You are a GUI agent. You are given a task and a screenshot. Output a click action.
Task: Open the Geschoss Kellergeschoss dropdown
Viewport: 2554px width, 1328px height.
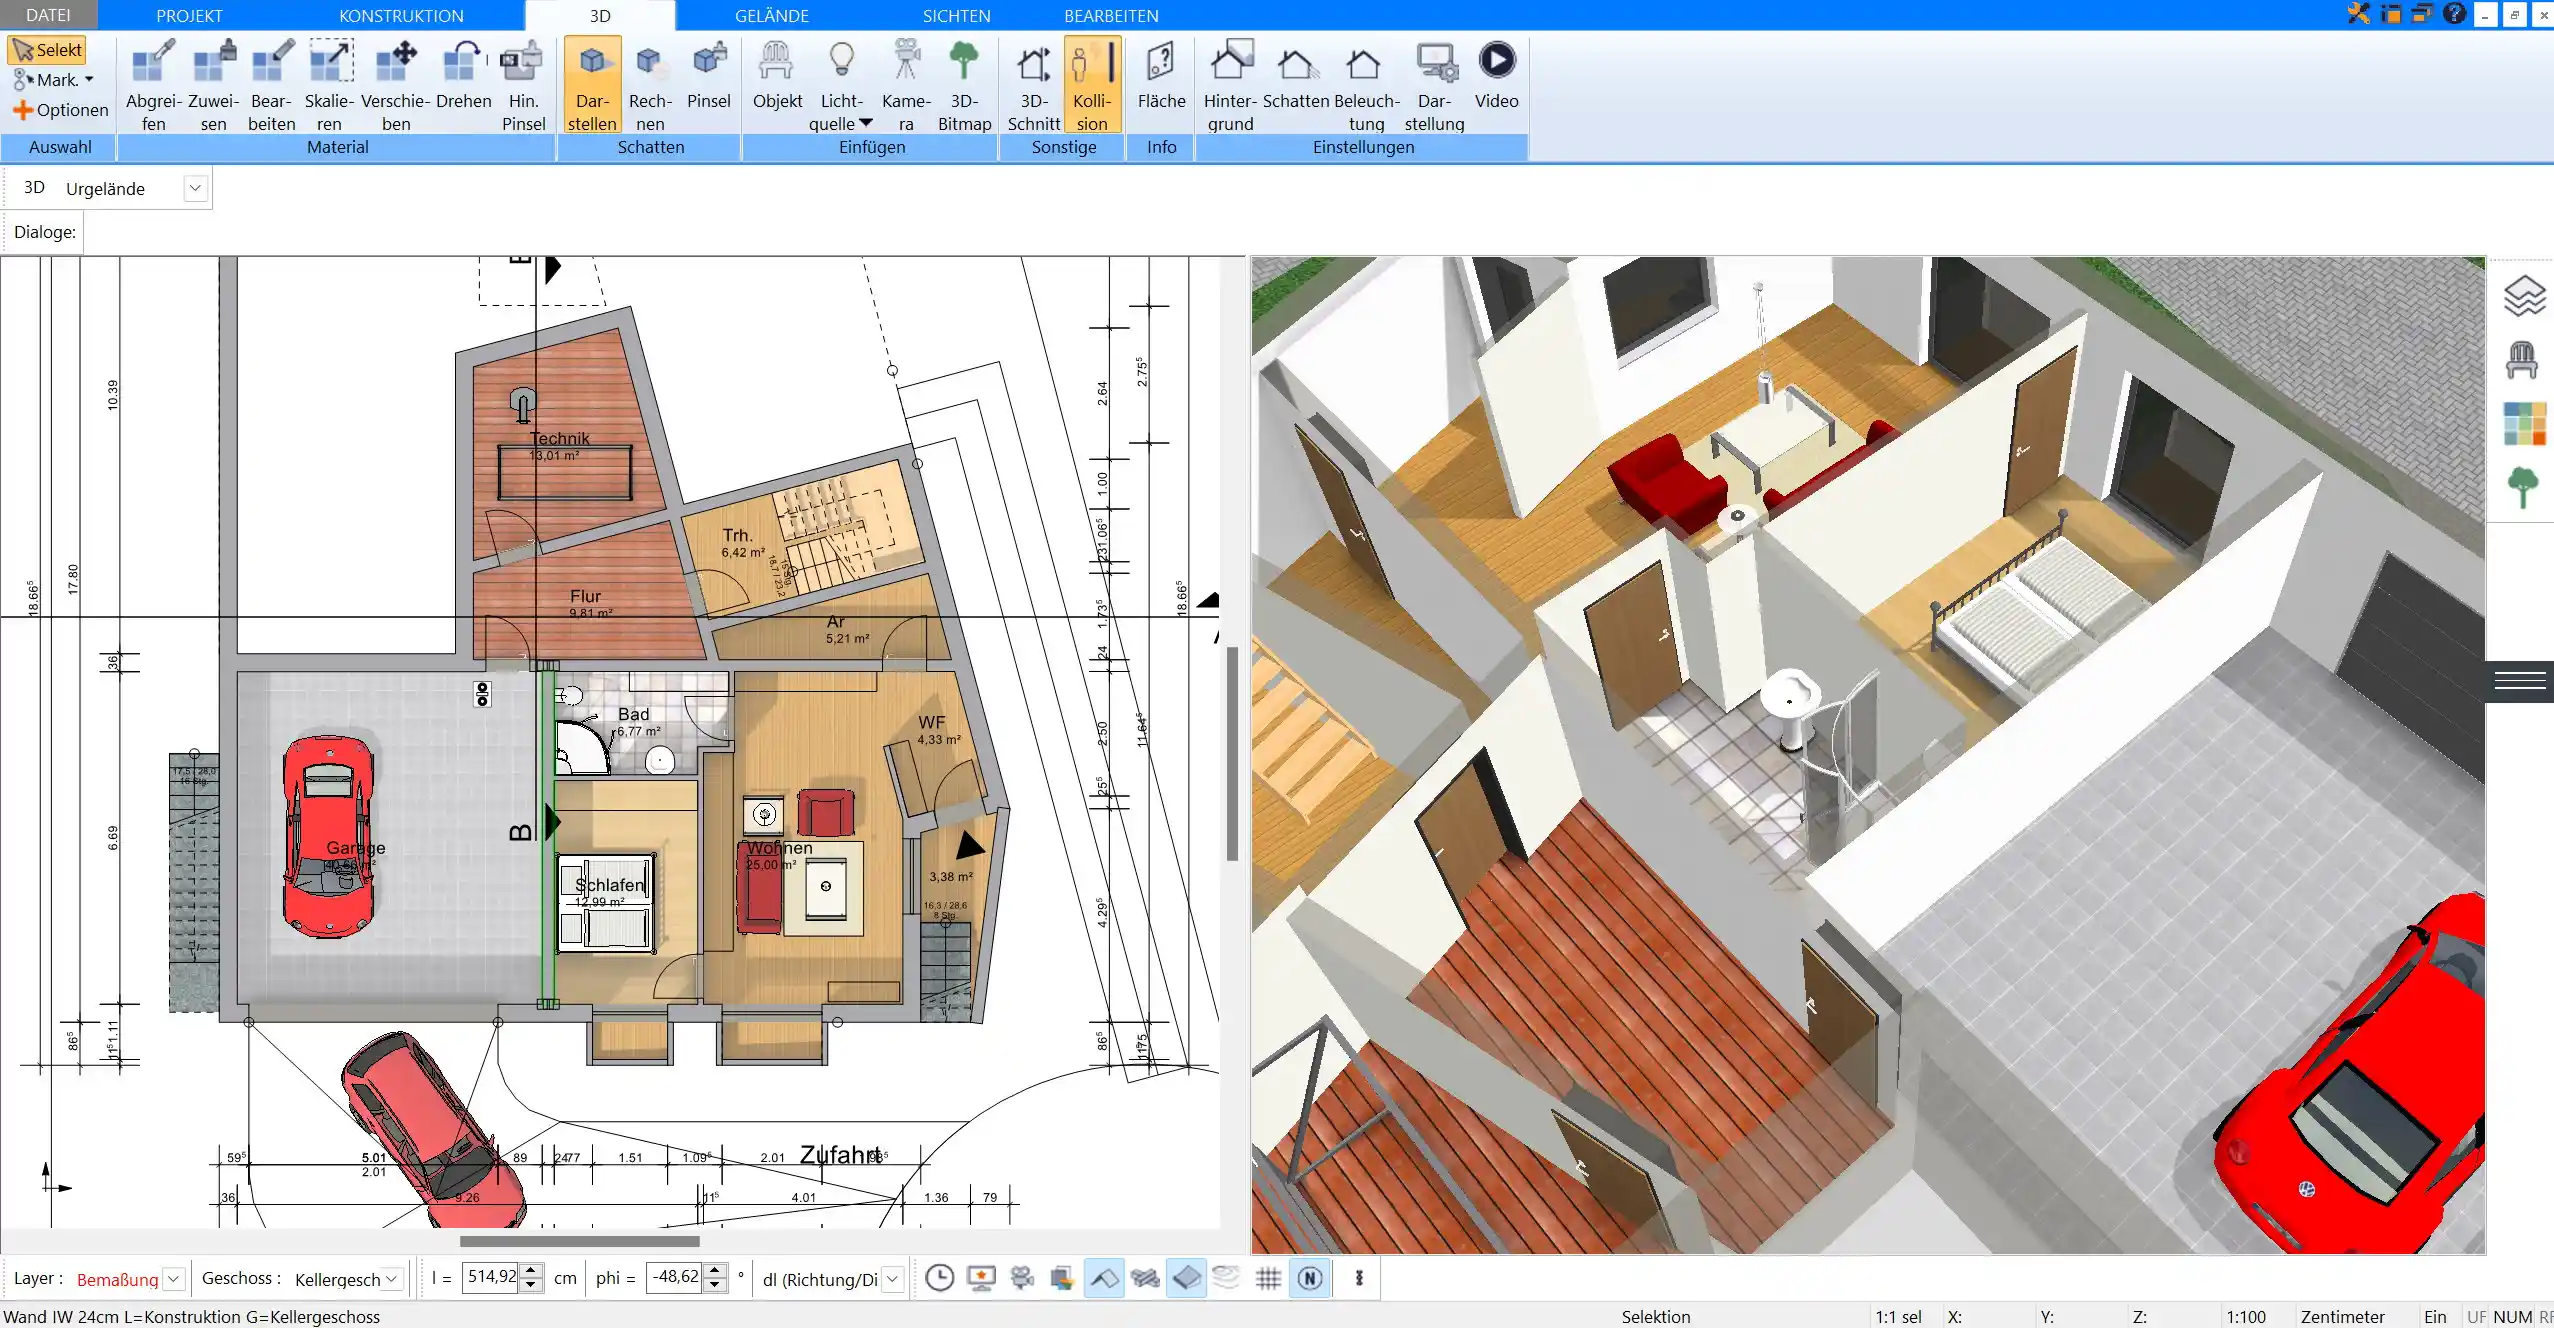click(392, 1279)
